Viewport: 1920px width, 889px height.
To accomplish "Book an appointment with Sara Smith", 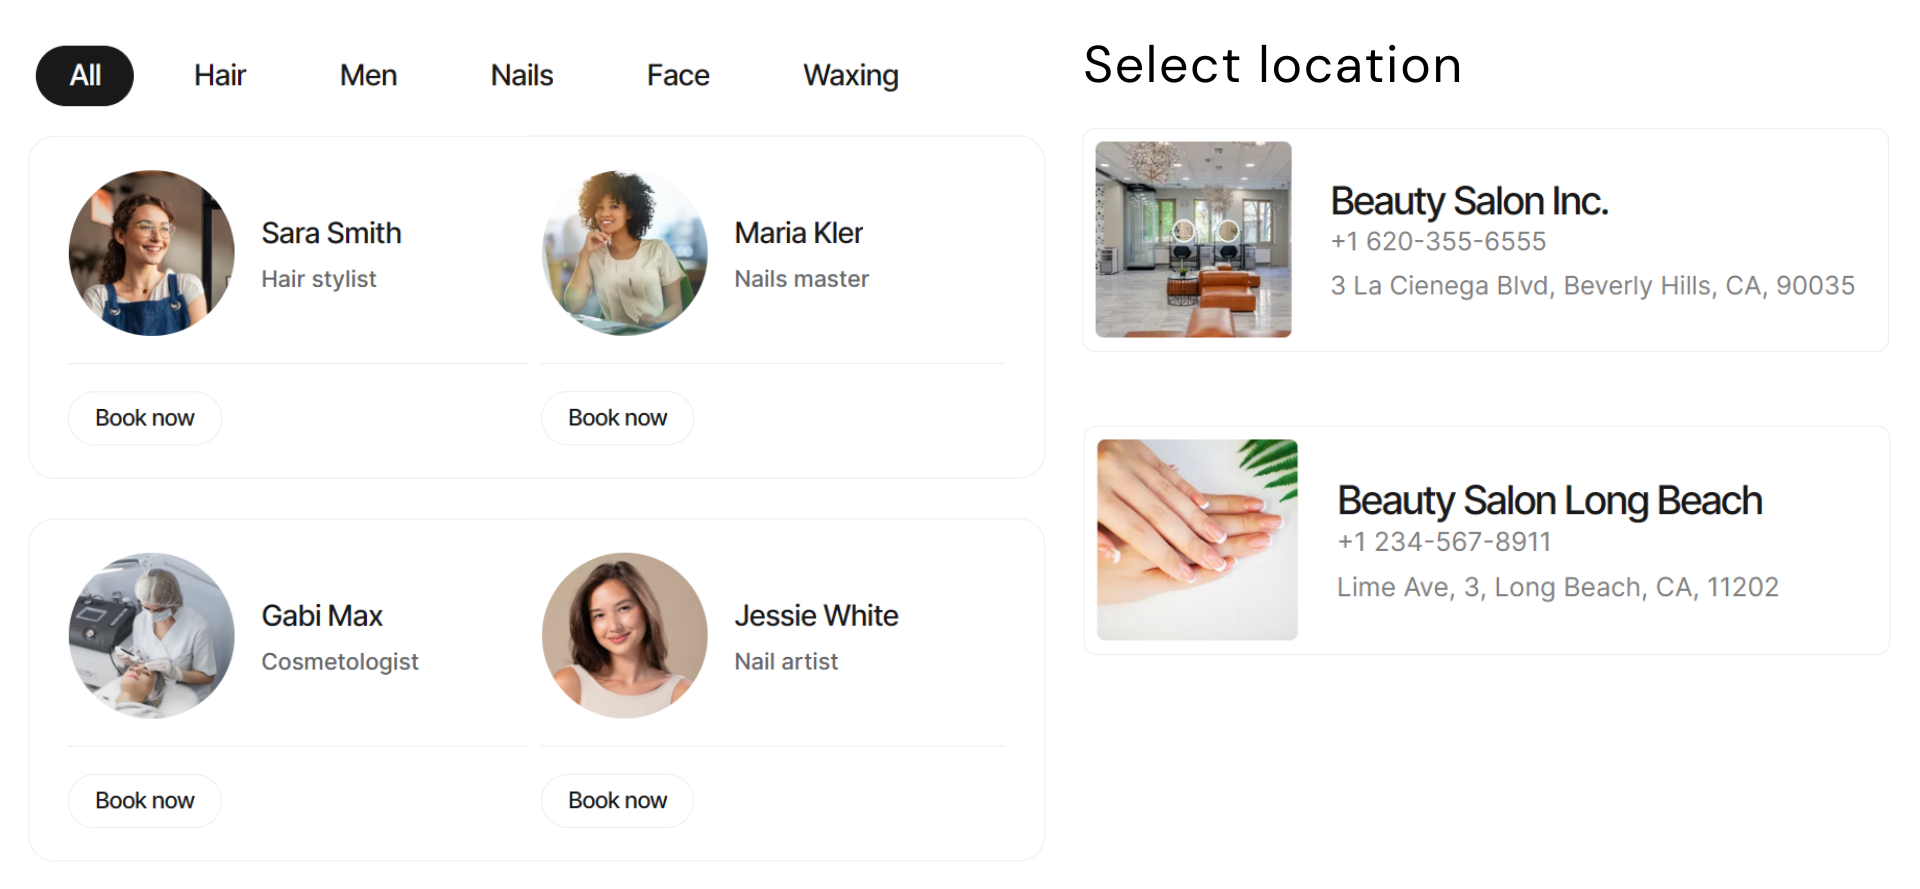I will (x=144, y=417).
